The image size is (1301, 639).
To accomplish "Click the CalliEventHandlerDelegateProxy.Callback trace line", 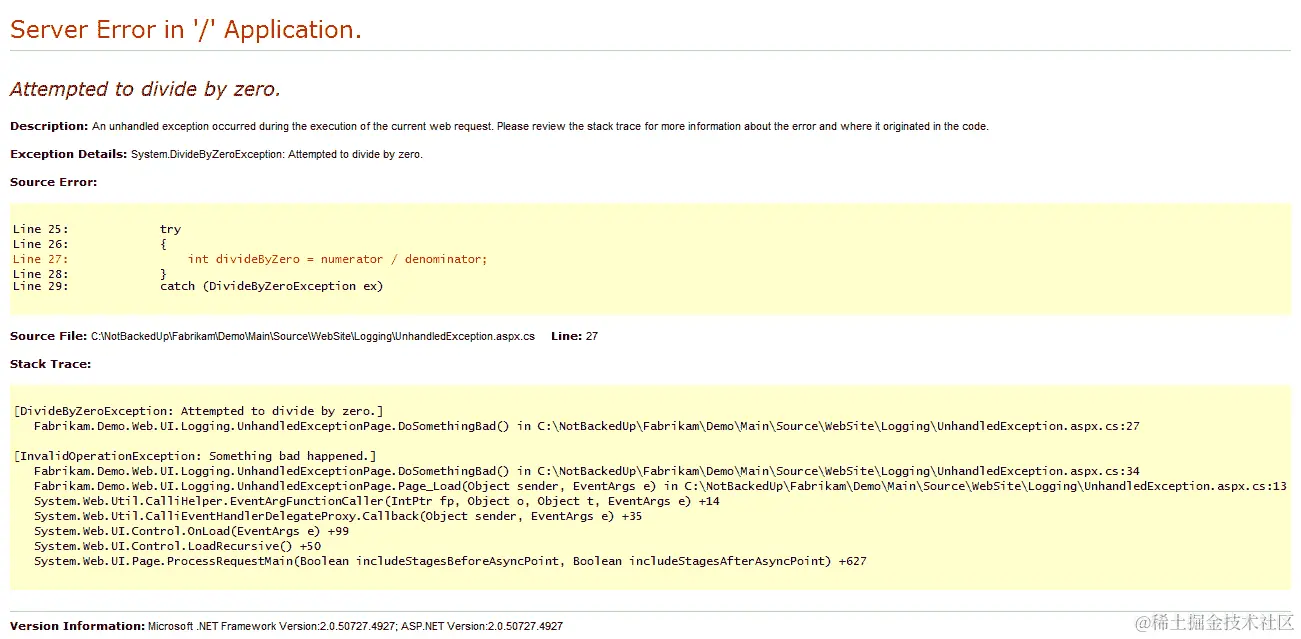I will coord(338,516).
